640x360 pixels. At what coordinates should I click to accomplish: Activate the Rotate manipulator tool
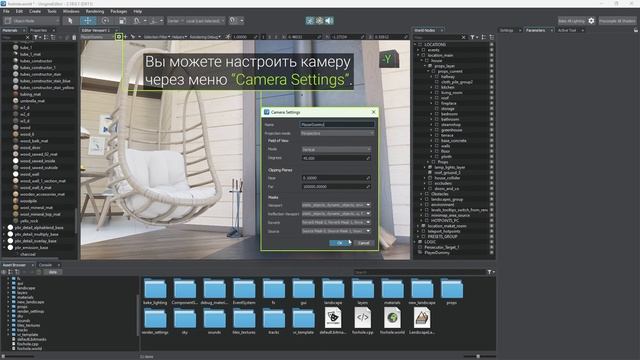pos(105,20)
